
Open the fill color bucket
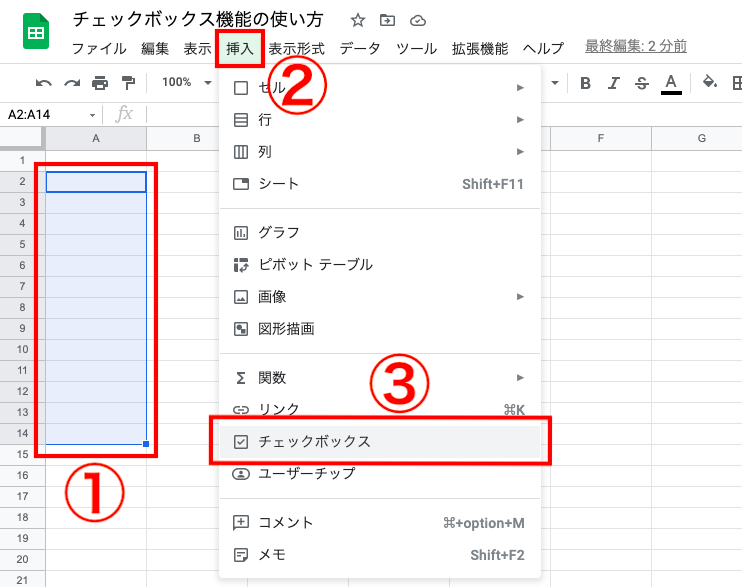coord(709,82)
